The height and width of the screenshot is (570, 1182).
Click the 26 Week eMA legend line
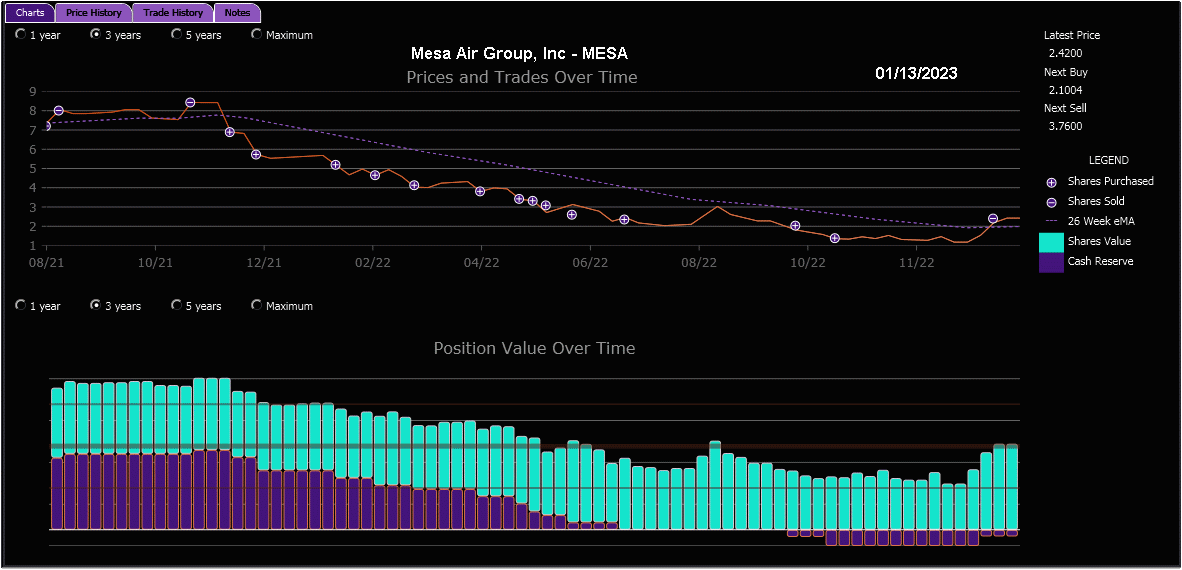[1051, 221]
